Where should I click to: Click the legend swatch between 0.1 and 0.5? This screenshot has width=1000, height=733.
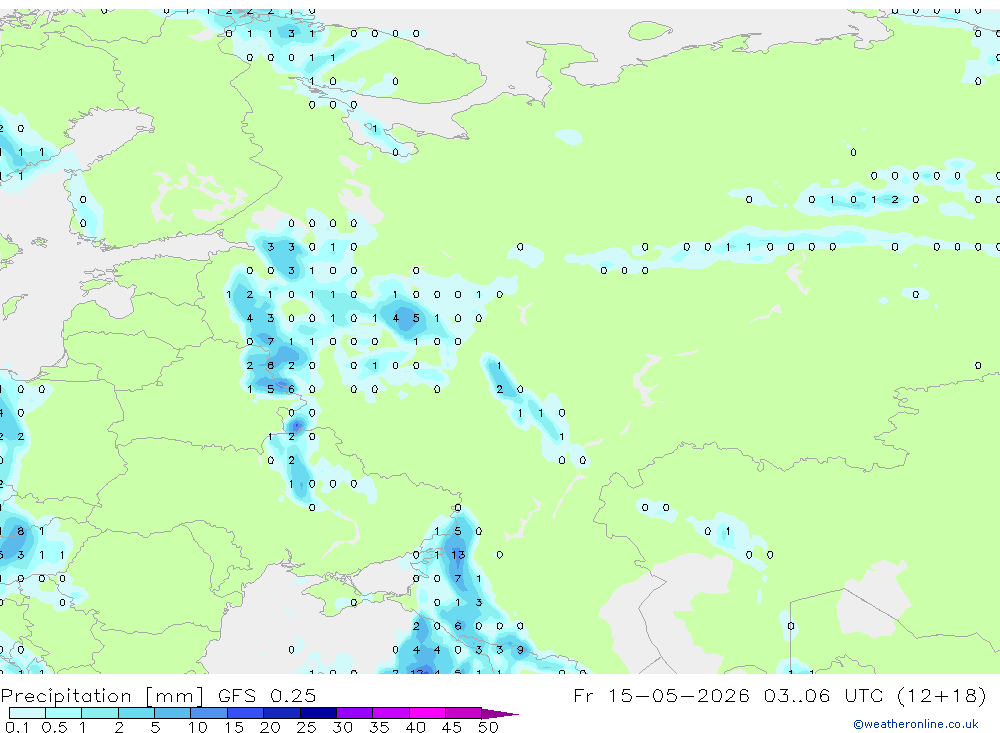point(27,713)
